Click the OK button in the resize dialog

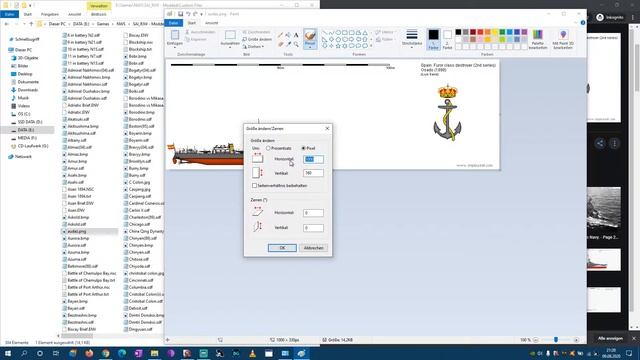coord(282,248)
